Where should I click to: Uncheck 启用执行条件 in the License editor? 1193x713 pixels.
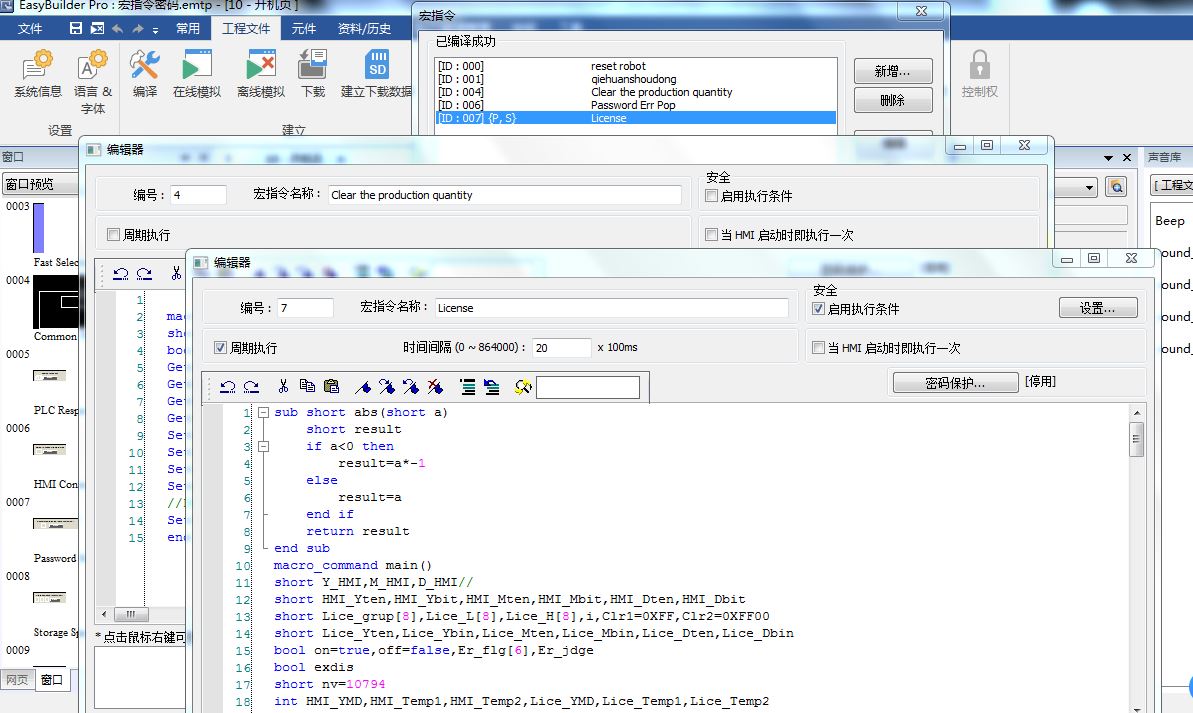click(x=819, y=309)
